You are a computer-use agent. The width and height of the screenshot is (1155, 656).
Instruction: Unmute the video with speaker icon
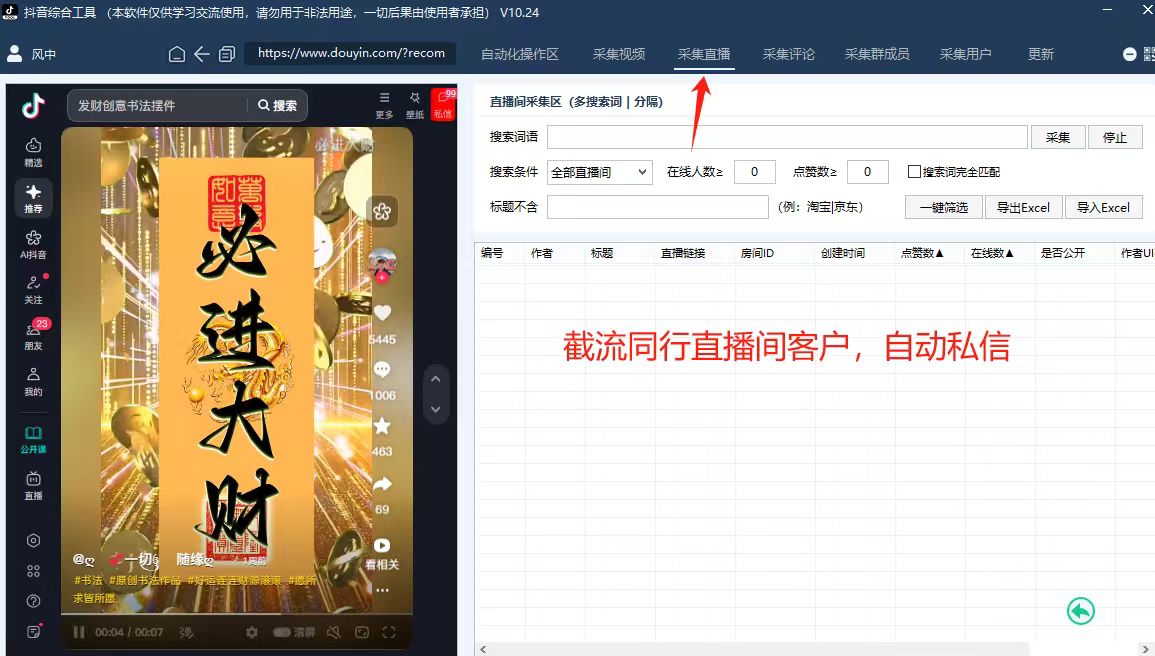tap(334, 632)
